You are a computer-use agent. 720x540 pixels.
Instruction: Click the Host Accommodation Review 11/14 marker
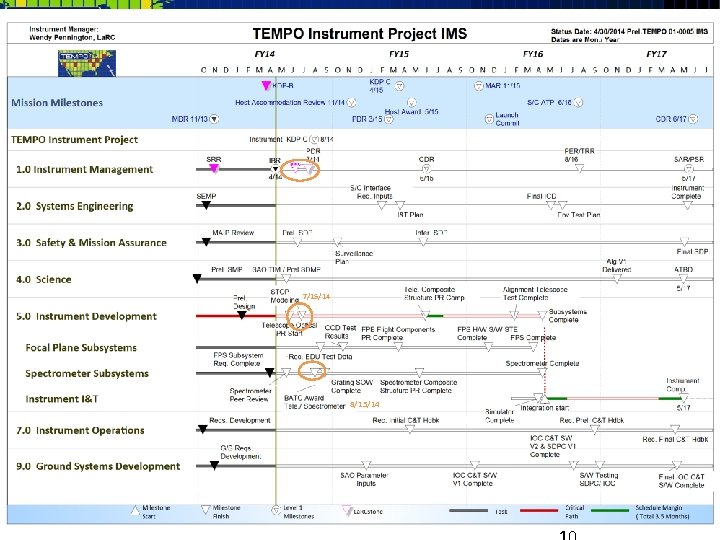click(351, 102)
